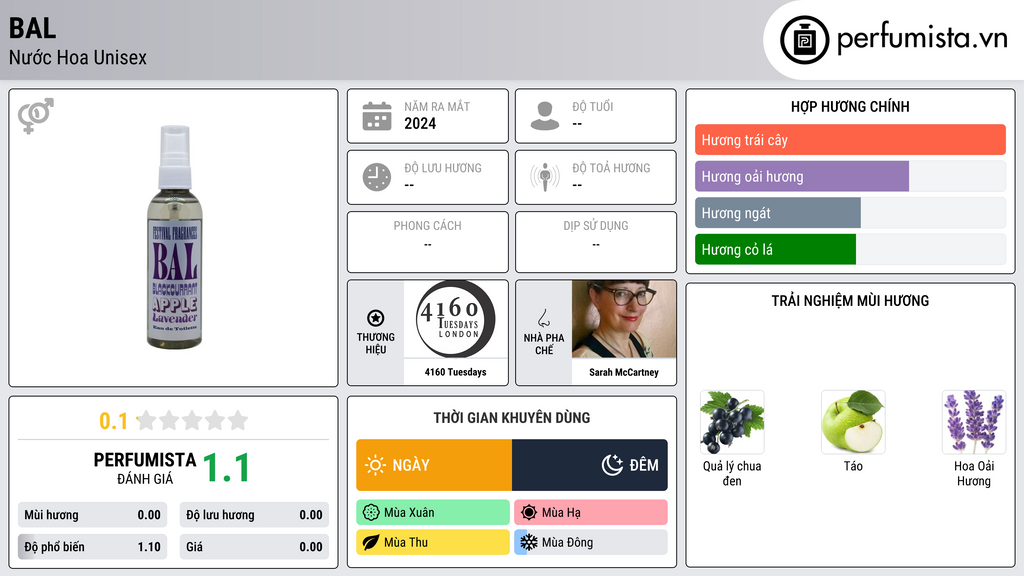
Task: Select the Đêm nighttime segment
Action: point(590,465)
